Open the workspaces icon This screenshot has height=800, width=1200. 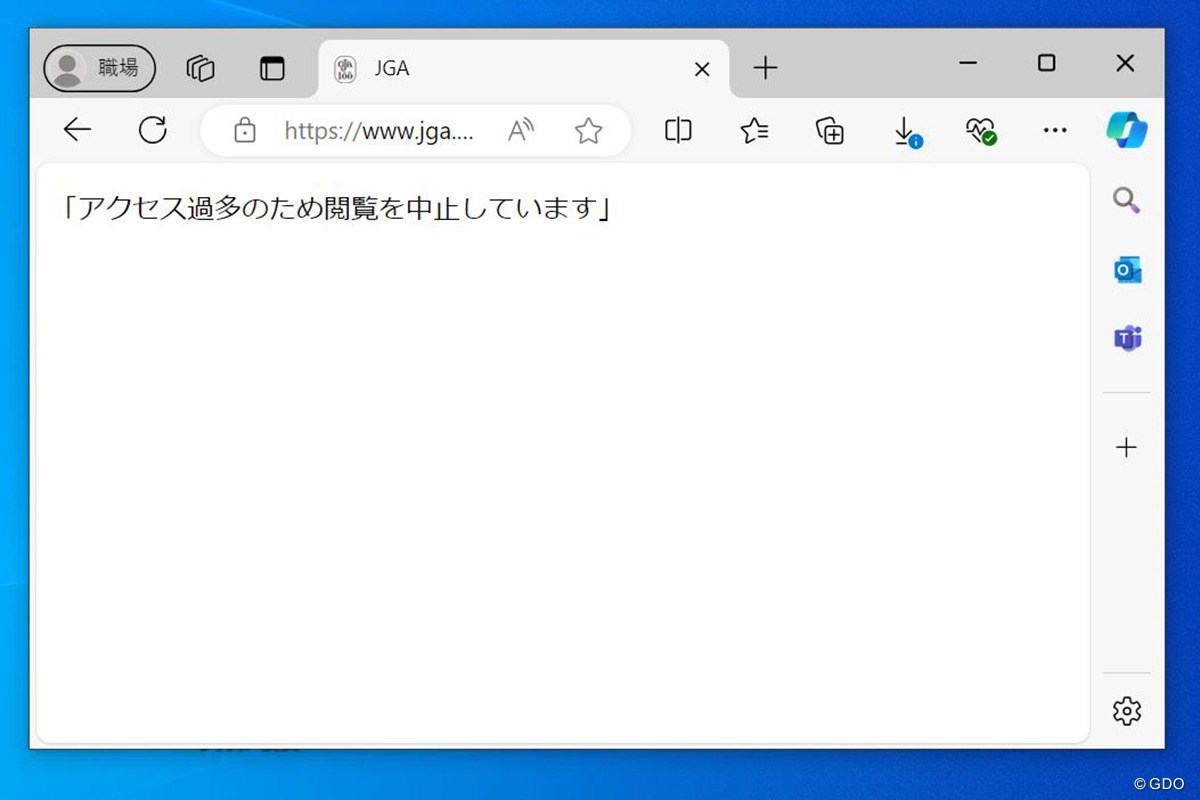click(x=201, y=68)
